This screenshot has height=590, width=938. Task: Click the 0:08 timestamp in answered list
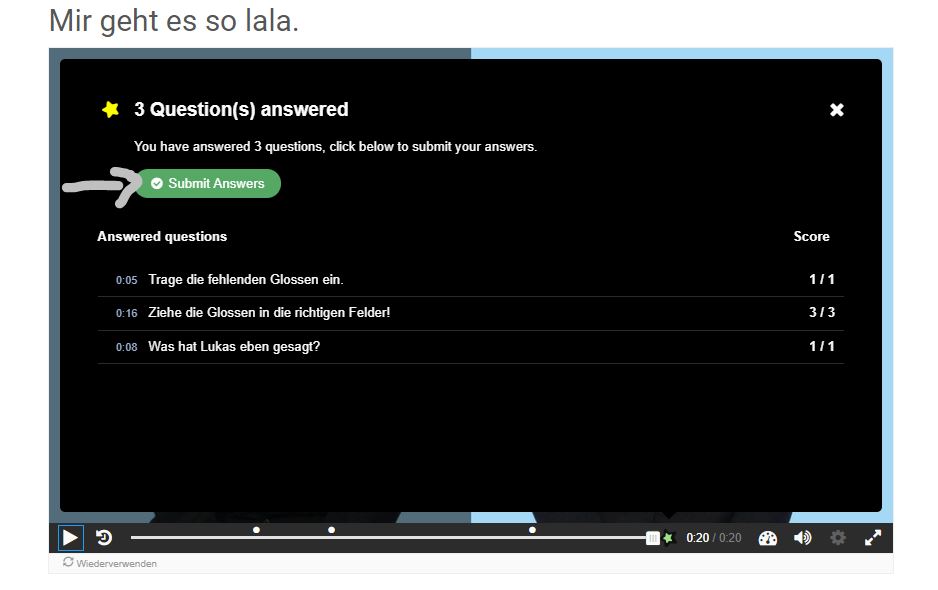[x=126, y=348]
